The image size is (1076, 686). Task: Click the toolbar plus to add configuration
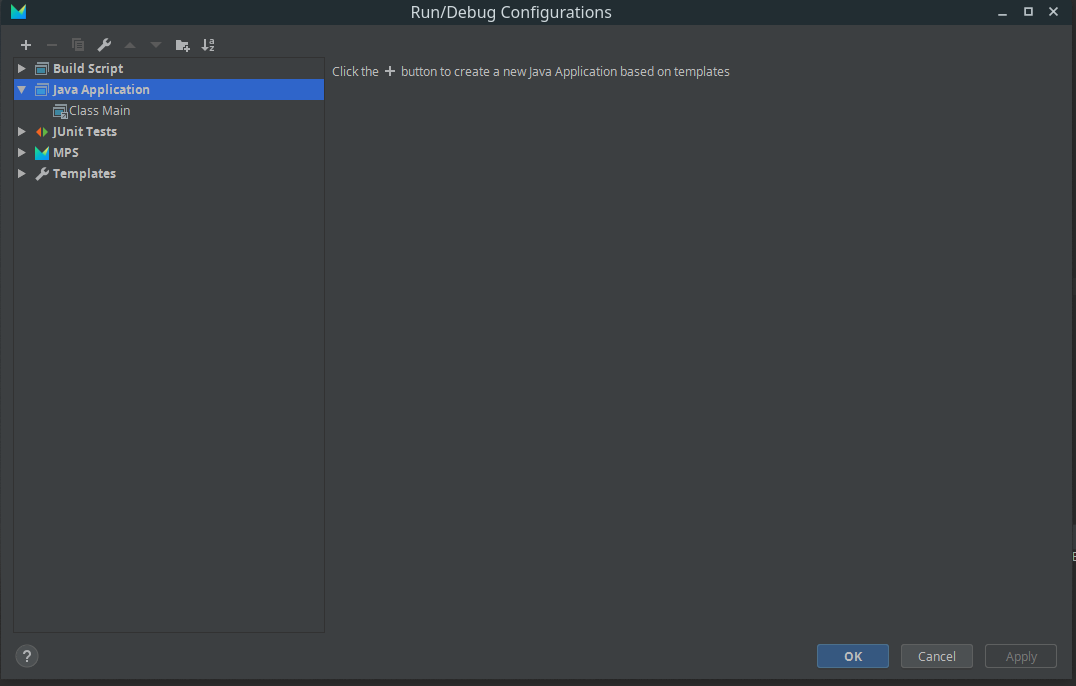tap(26, 45)
